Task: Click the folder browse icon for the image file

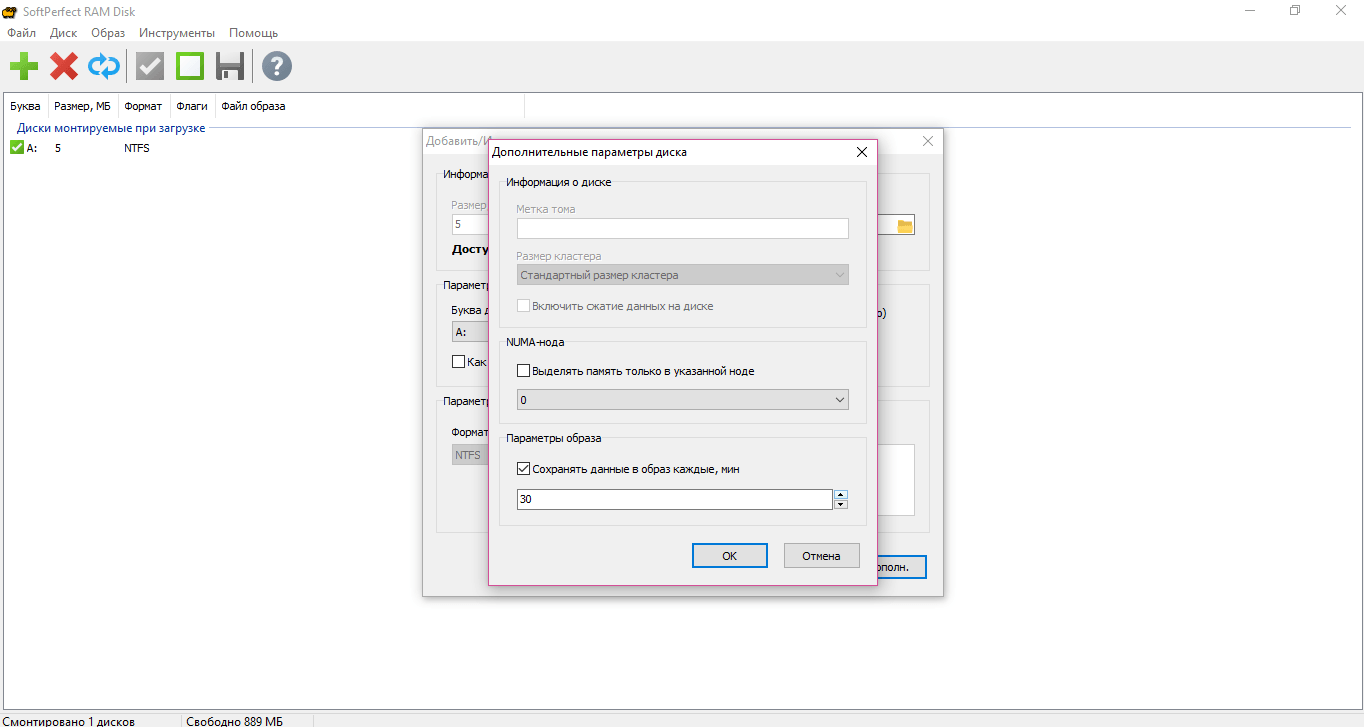Action: pos(905,226)
